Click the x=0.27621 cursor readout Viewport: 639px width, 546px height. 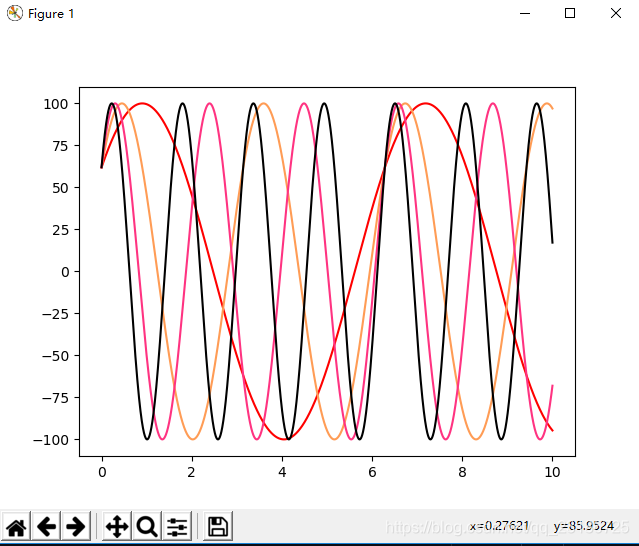[499, 526]
